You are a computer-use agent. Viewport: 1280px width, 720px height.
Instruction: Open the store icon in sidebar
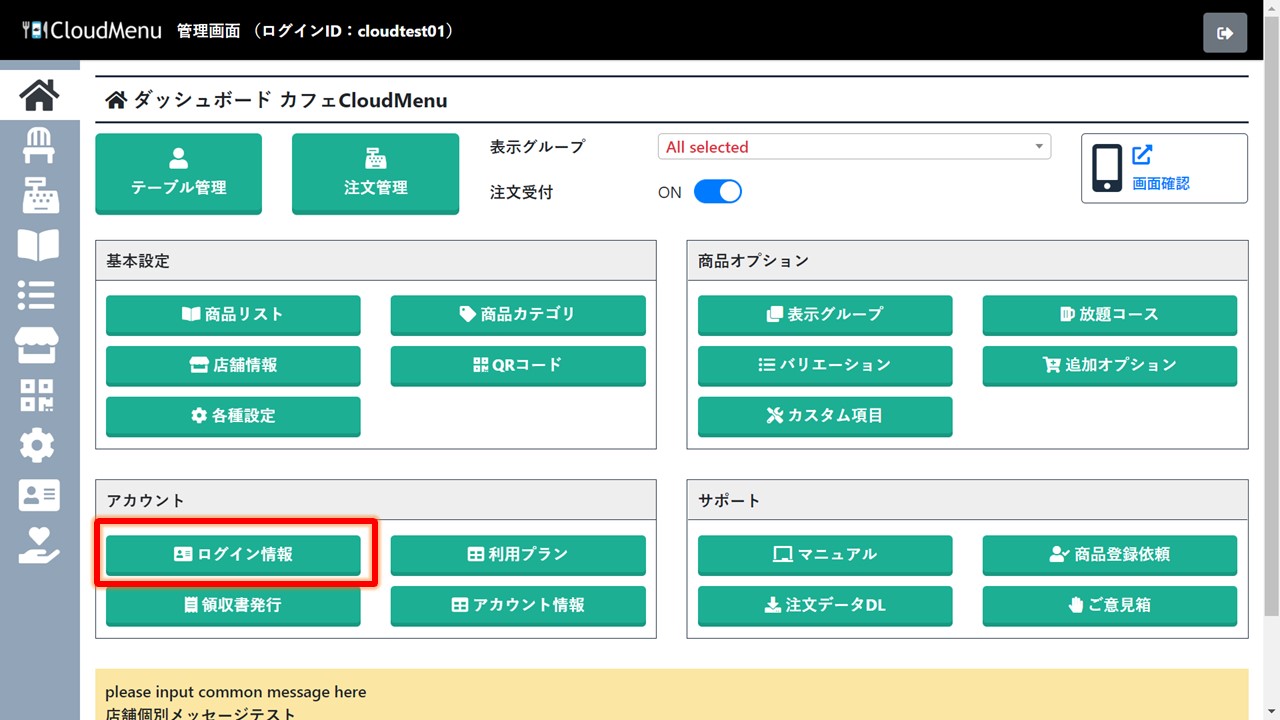point(37,345)
